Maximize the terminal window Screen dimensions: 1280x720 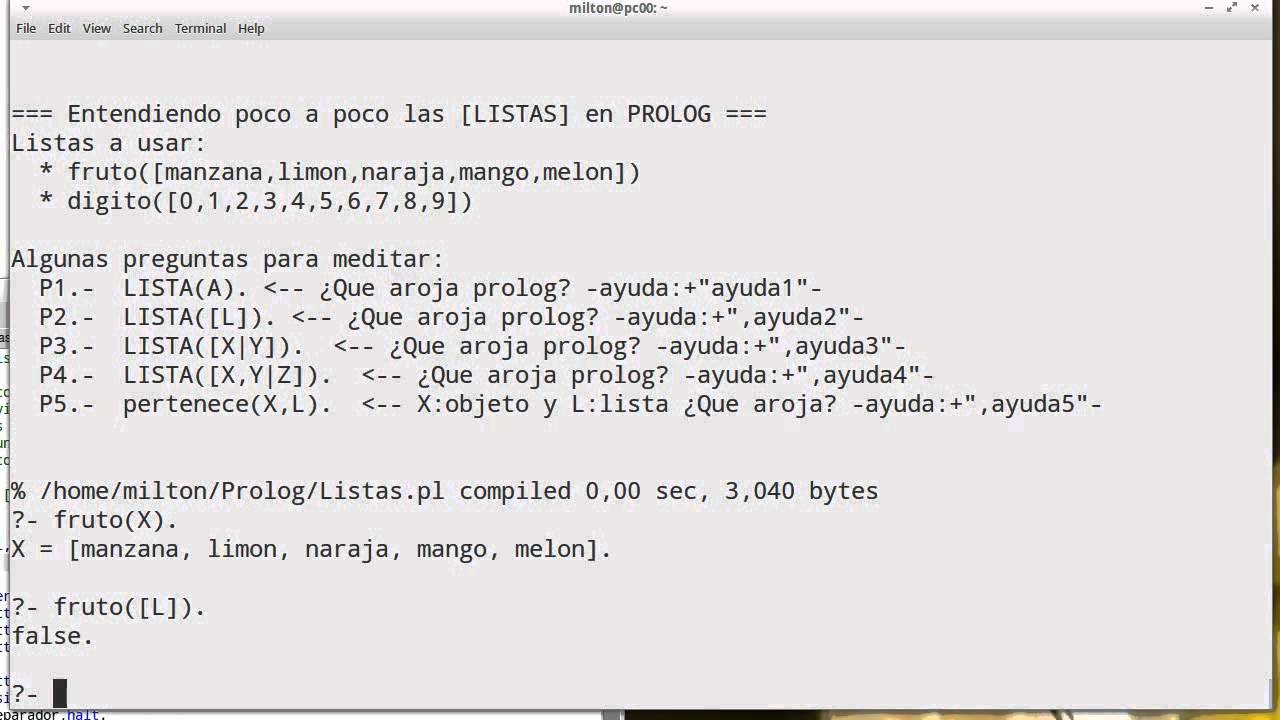point(1234,8)
